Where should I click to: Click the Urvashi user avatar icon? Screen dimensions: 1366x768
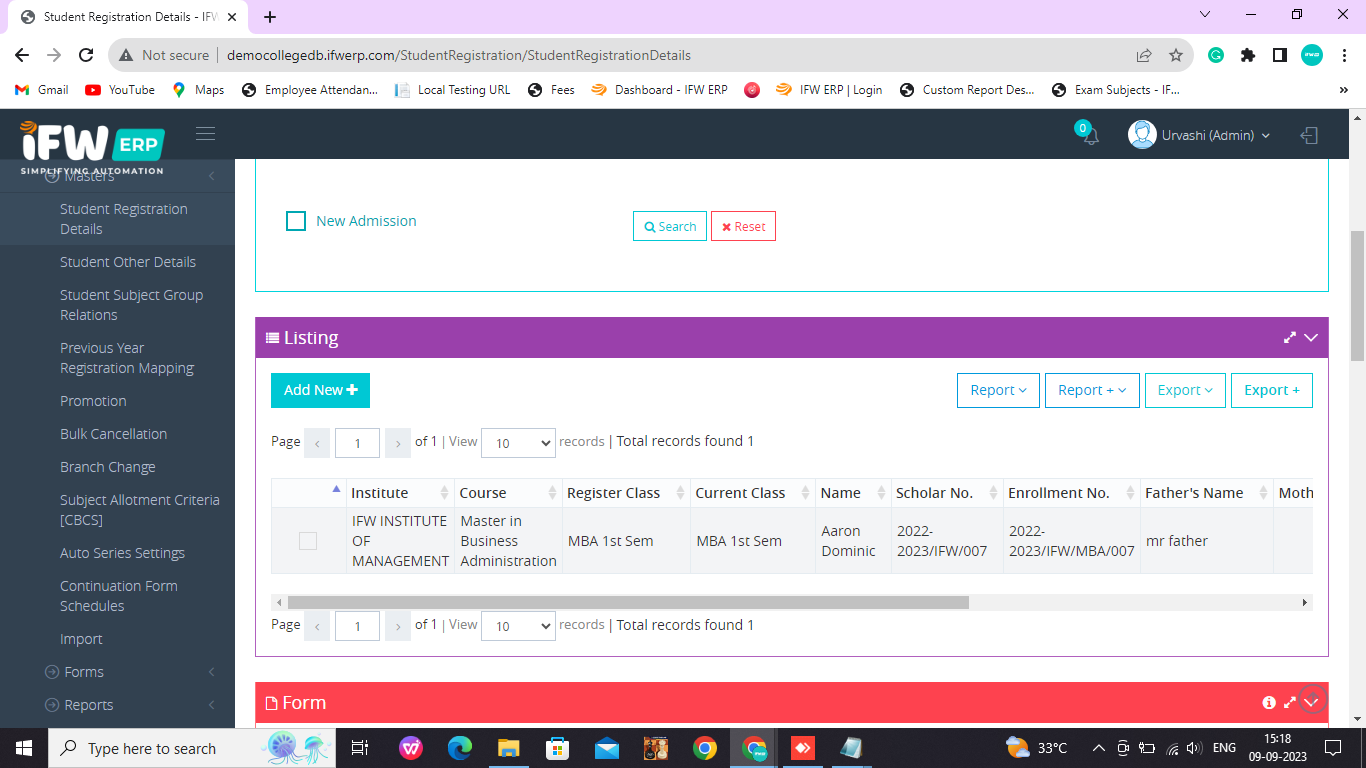[1142, 135]
